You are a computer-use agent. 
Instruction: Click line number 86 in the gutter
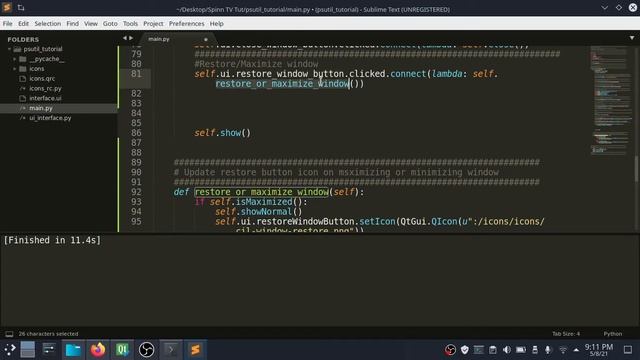[136, 133]
